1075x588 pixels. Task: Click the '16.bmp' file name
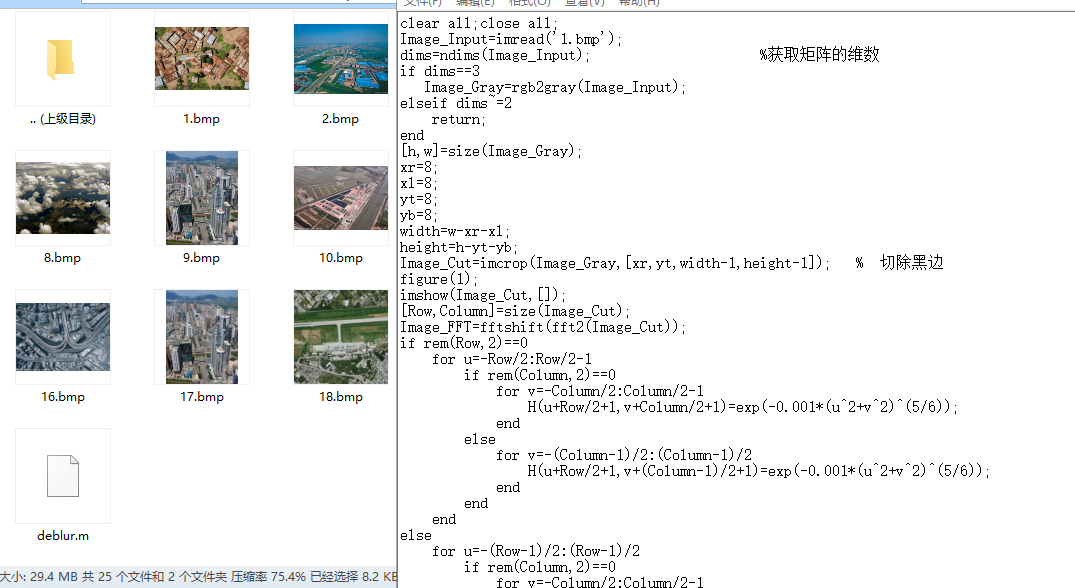[63, 397]
